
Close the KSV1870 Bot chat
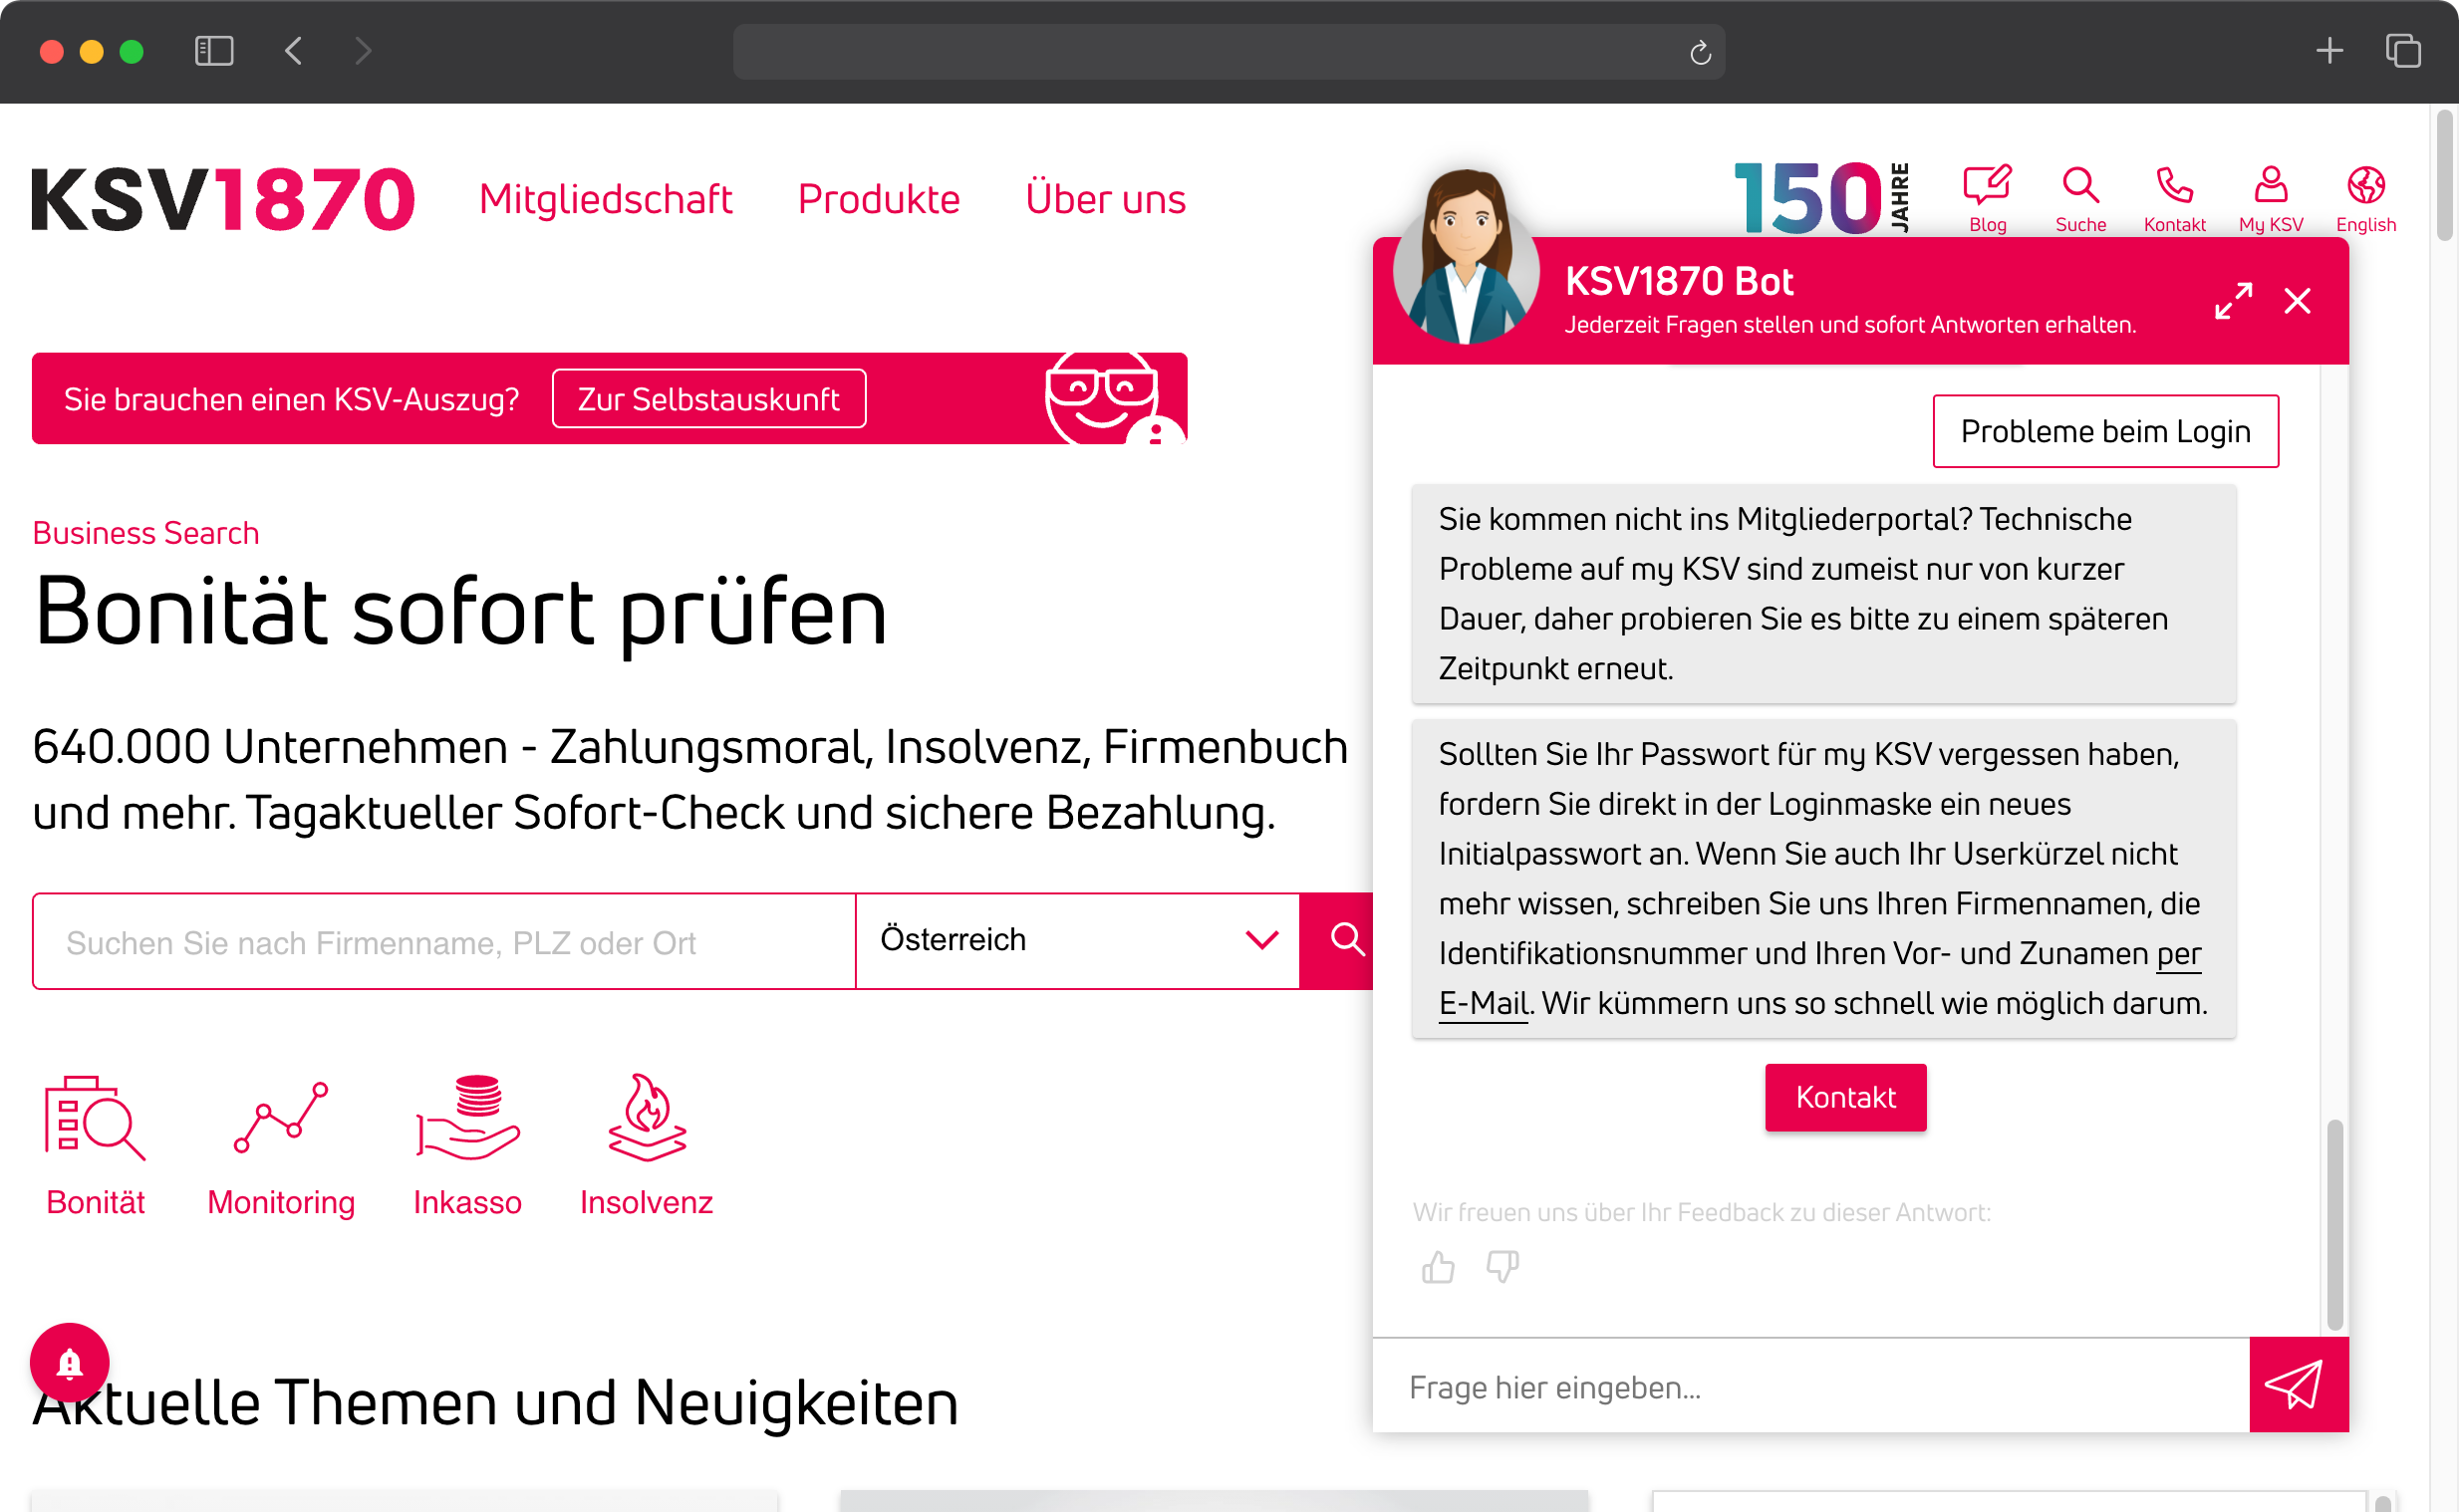pyautogui.click(x=2297, y=300)
